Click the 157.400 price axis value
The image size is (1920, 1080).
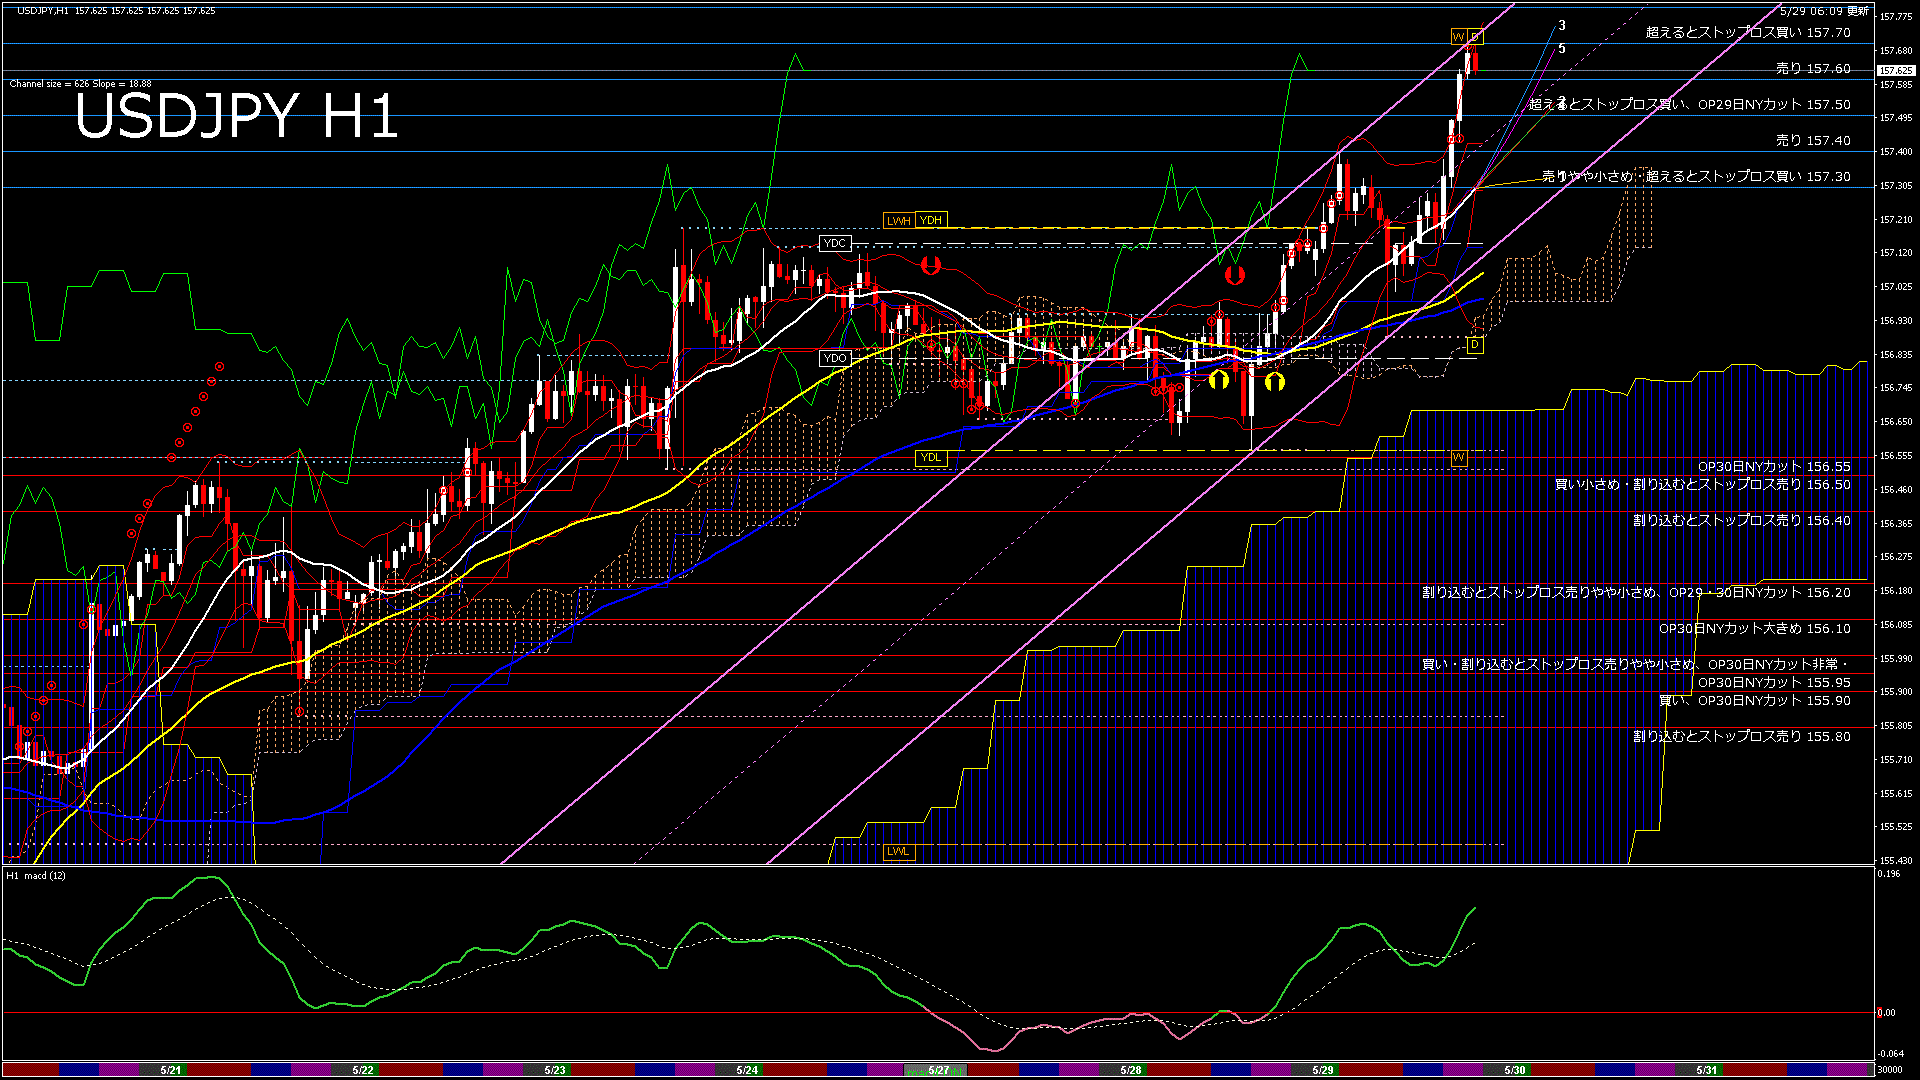pos(1896,152)
